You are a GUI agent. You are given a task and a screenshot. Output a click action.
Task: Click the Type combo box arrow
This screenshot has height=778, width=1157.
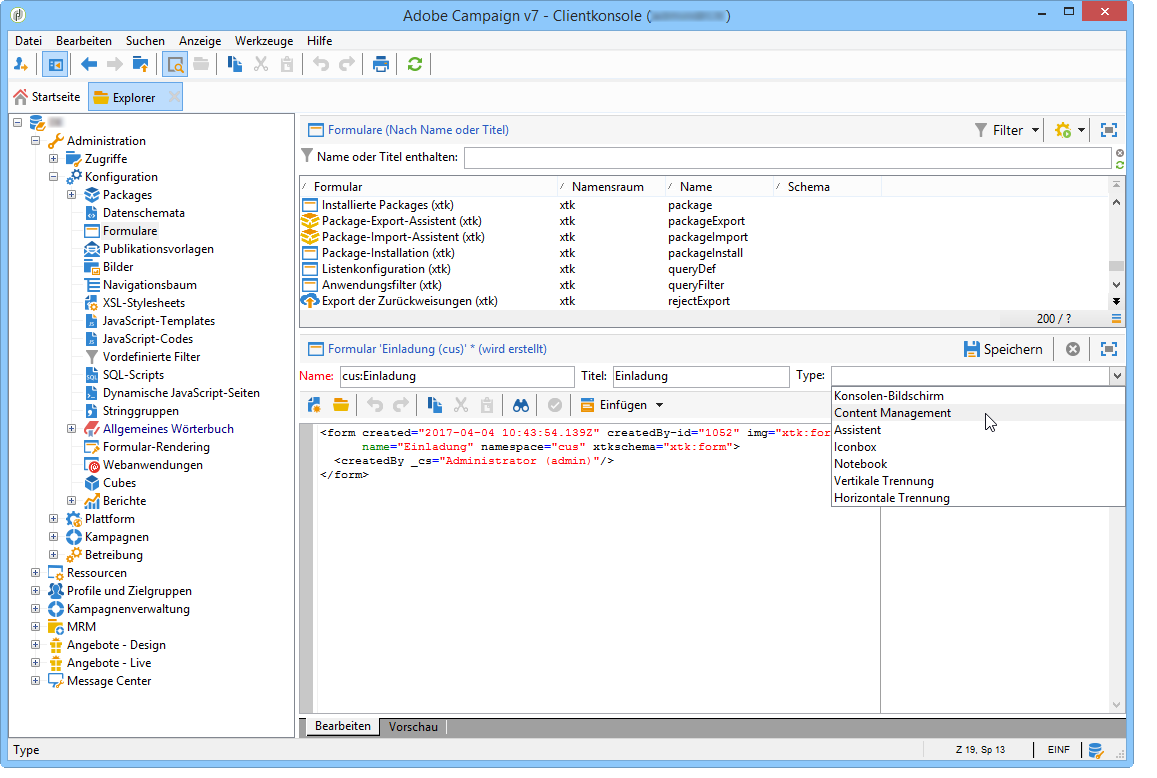click(1117, 376)
